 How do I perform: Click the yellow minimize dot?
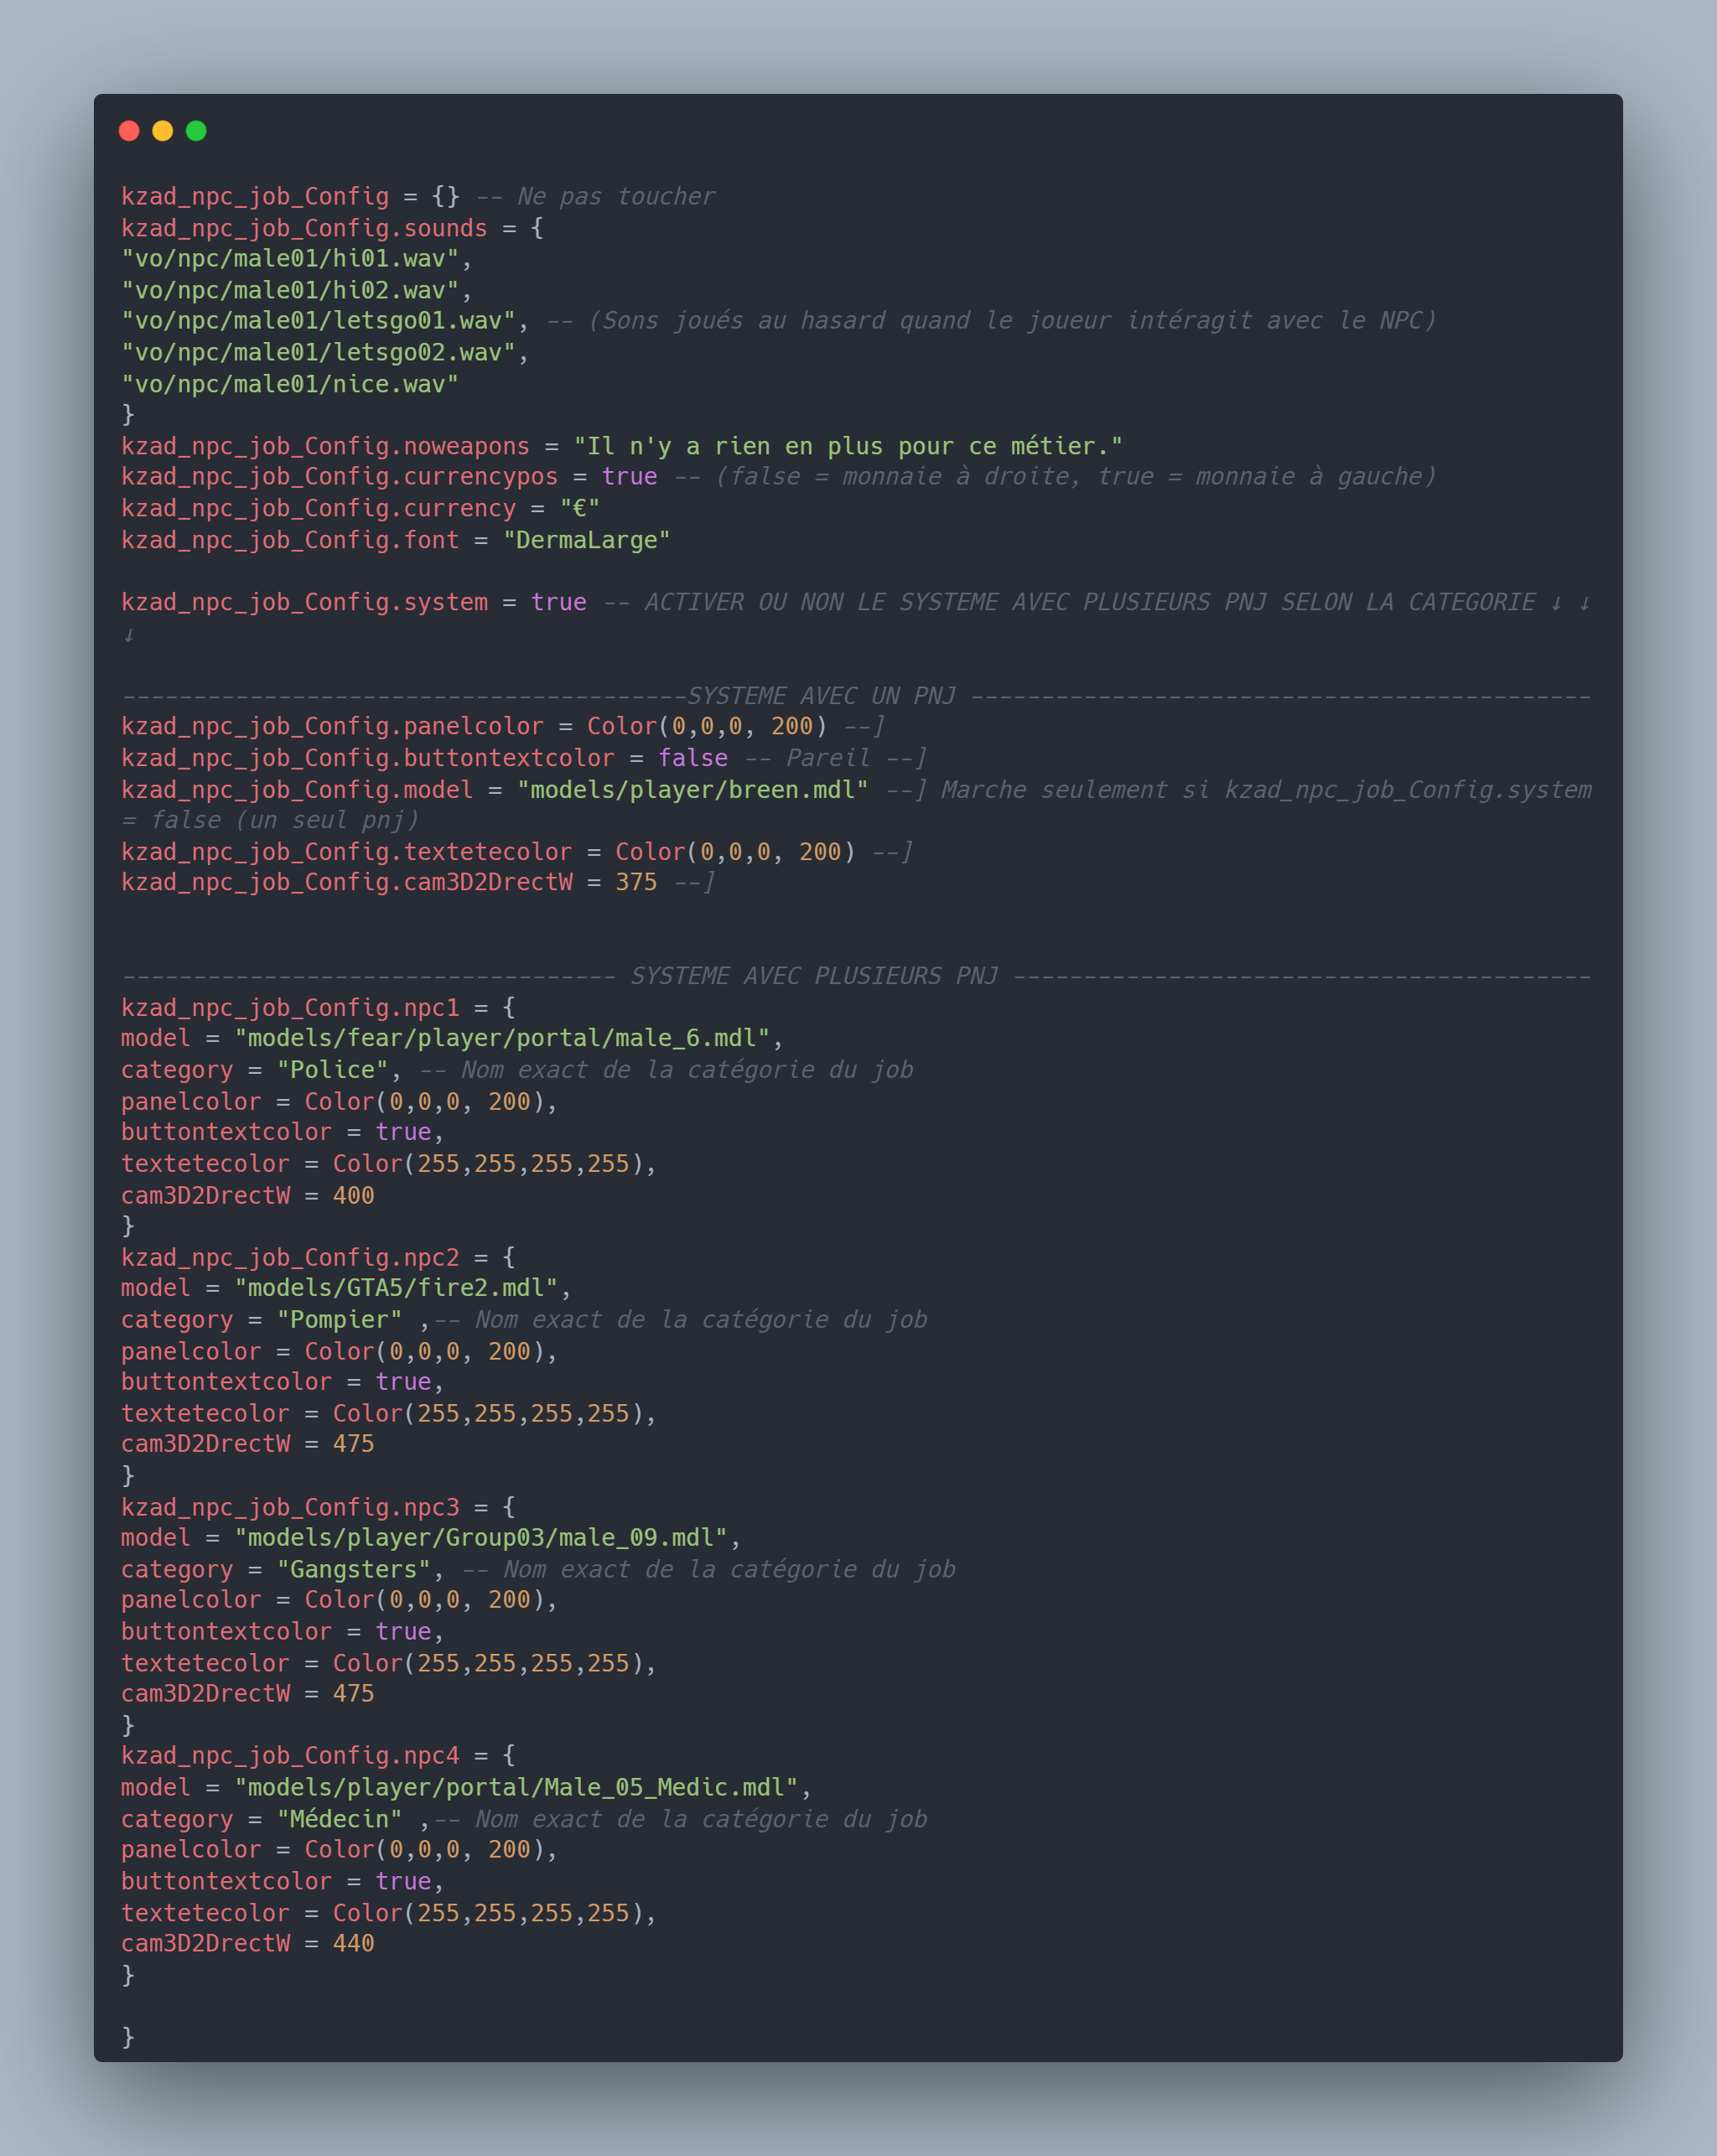tap(163, 131)
